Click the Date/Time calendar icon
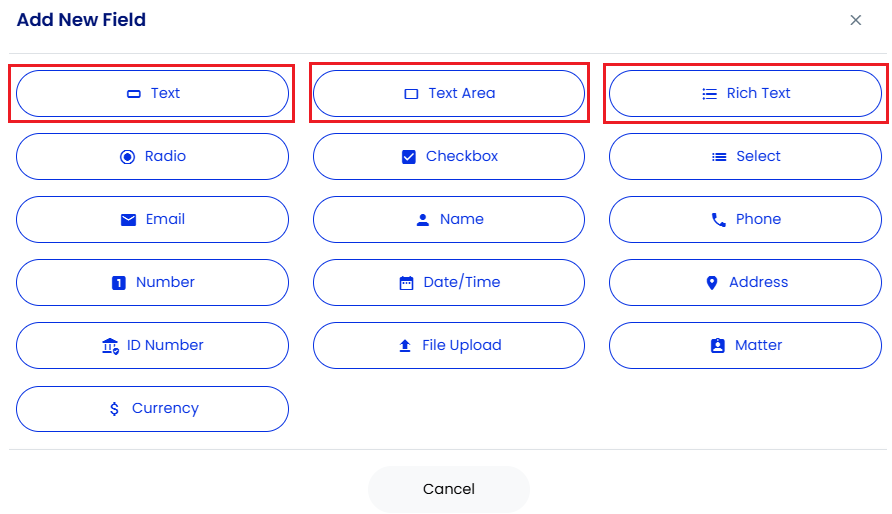The height and width of the screenshot is (514, 892). coord(406,283)
